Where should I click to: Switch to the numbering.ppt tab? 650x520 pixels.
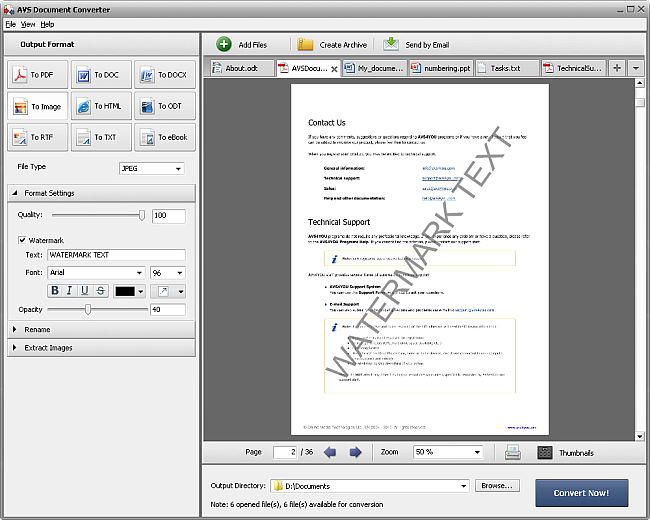pos(441,68)
